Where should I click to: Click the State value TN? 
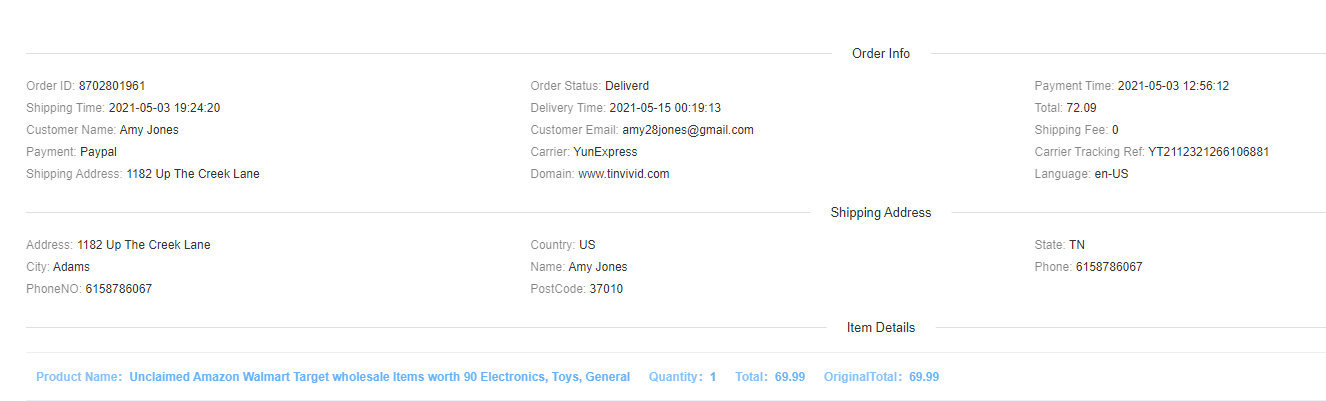pos(1076,245)
